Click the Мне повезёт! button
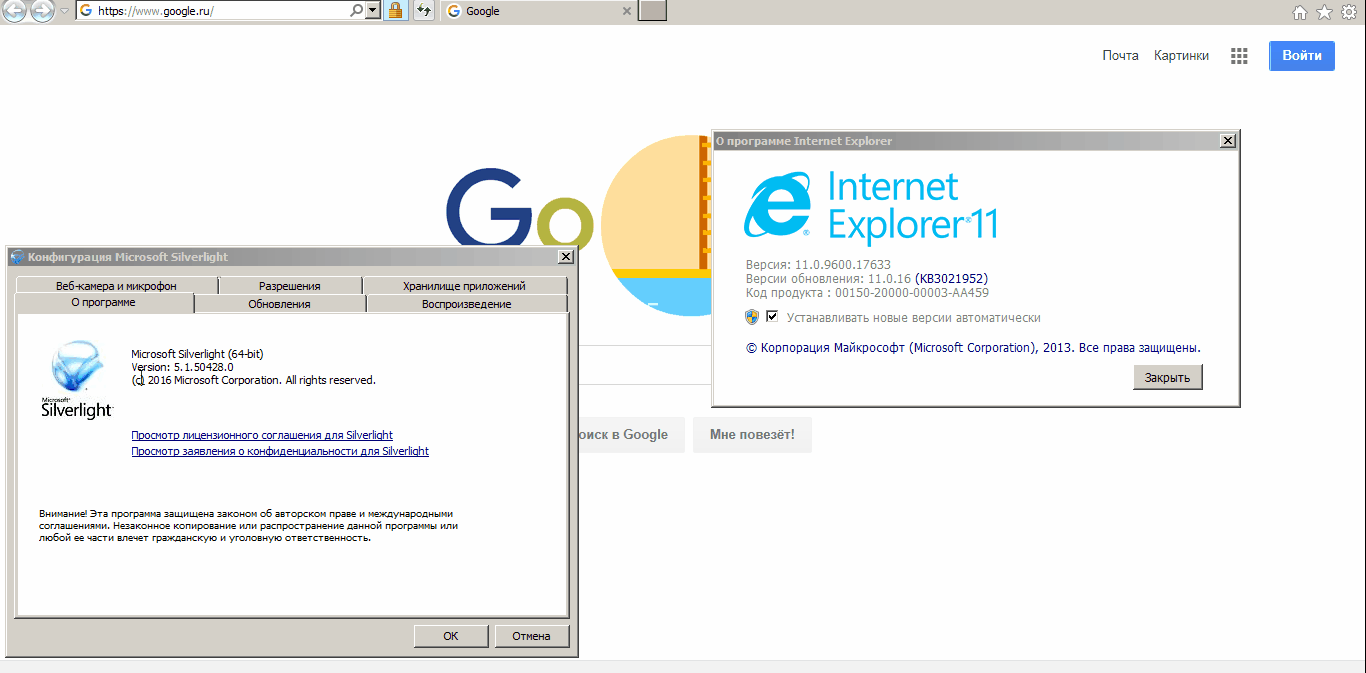Viewport: 1366px width, 673px height. pyautogui.click(x=752, y=435)
